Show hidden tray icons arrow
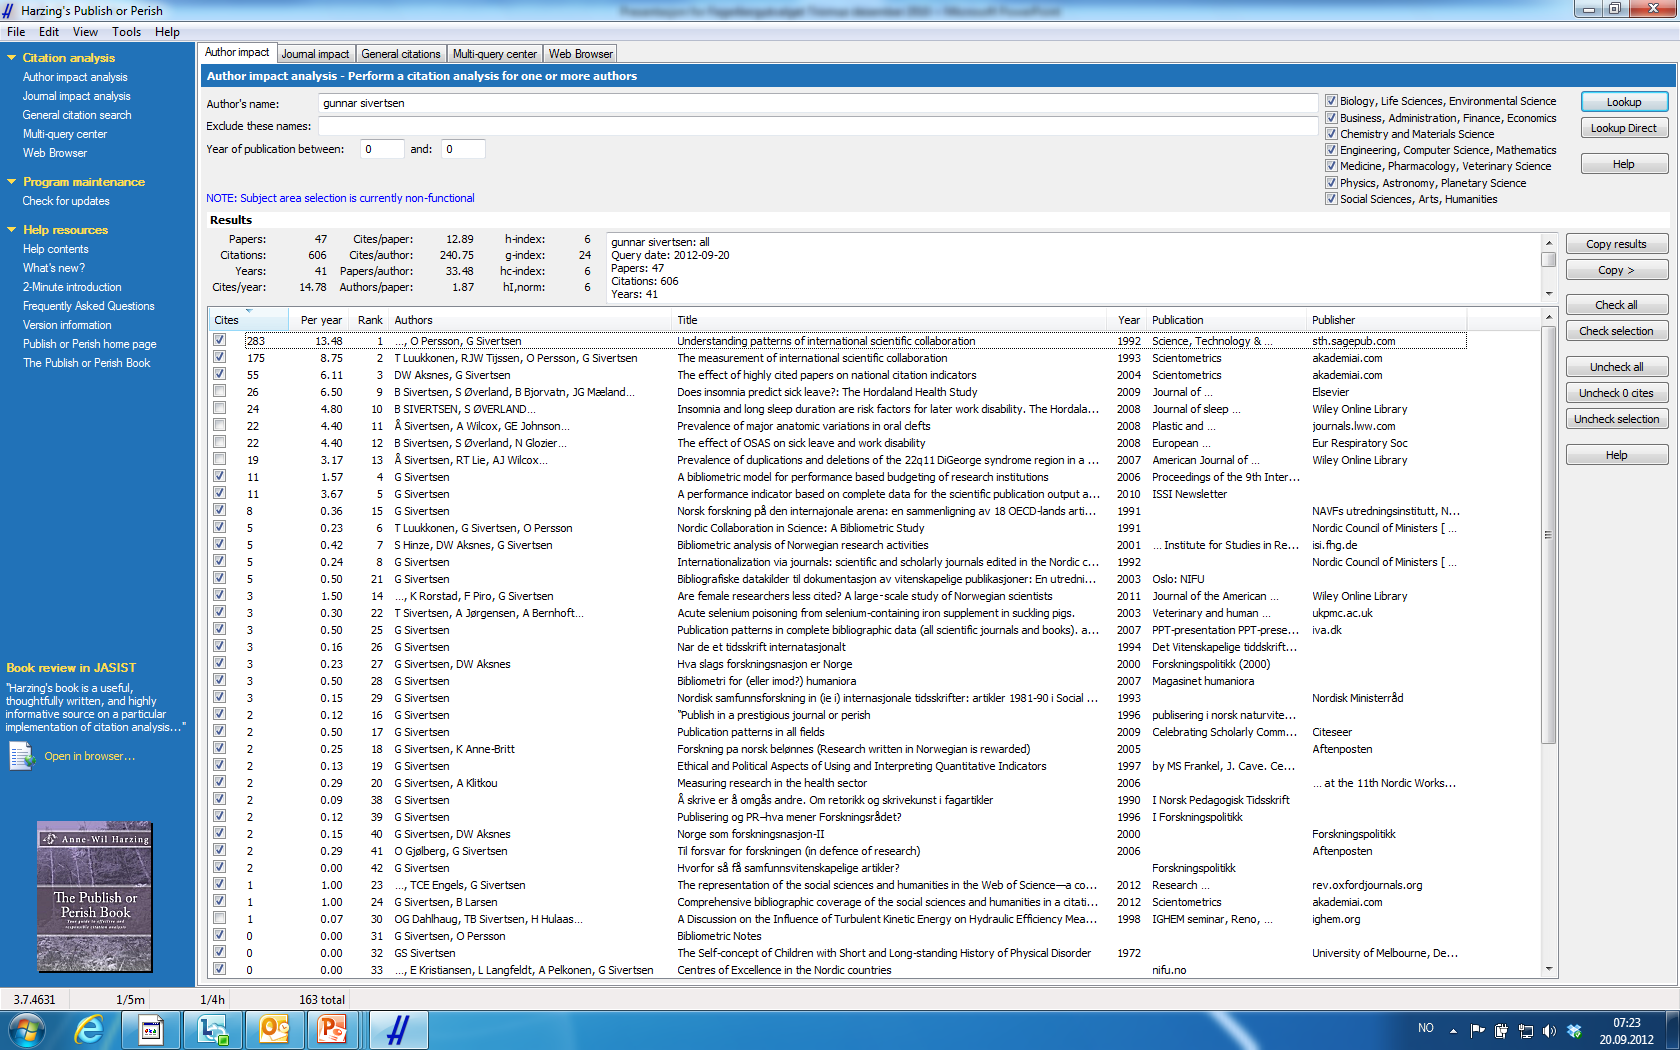The height and width of the screenshot is (1050, 1680). coord(1453,1030)
